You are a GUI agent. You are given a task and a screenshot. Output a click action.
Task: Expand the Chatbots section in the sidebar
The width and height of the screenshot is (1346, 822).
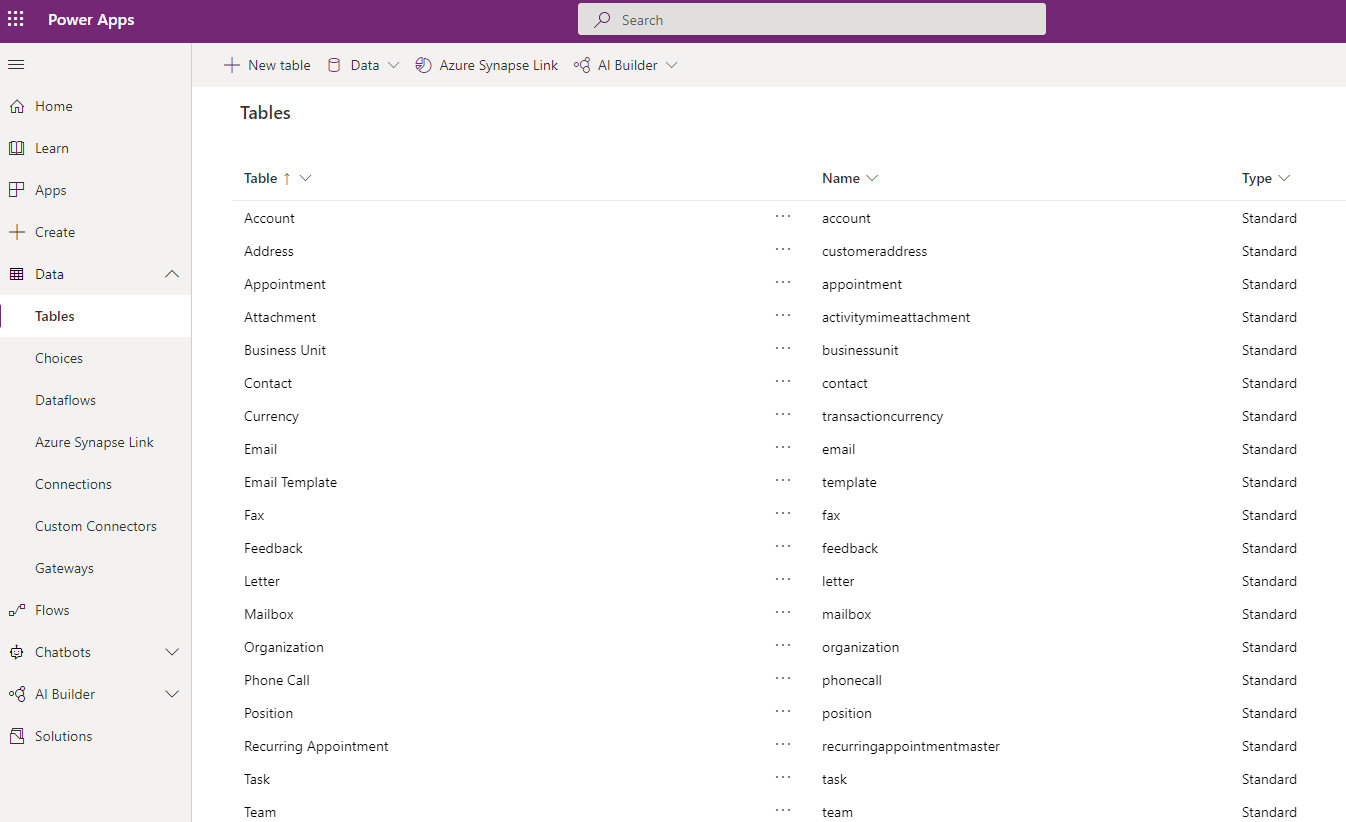click(171, 651)
